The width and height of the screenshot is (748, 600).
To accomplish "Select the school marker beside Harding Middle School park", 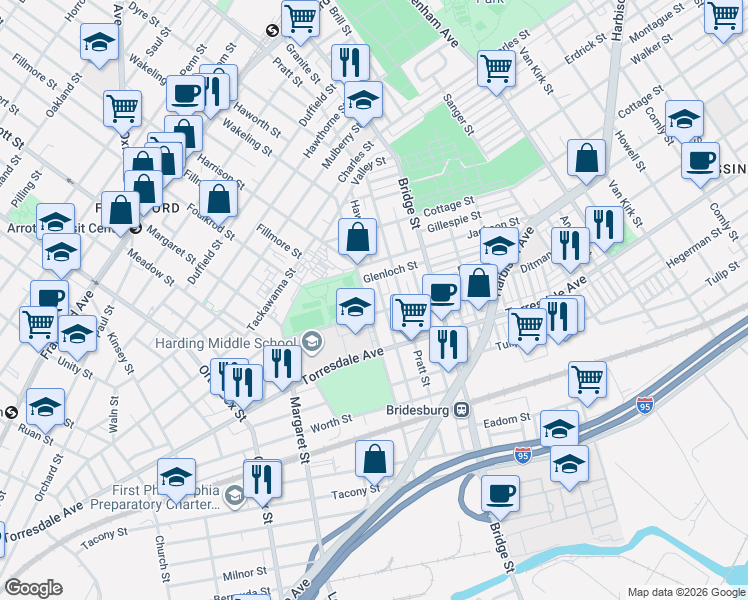I will click(355, 310).
